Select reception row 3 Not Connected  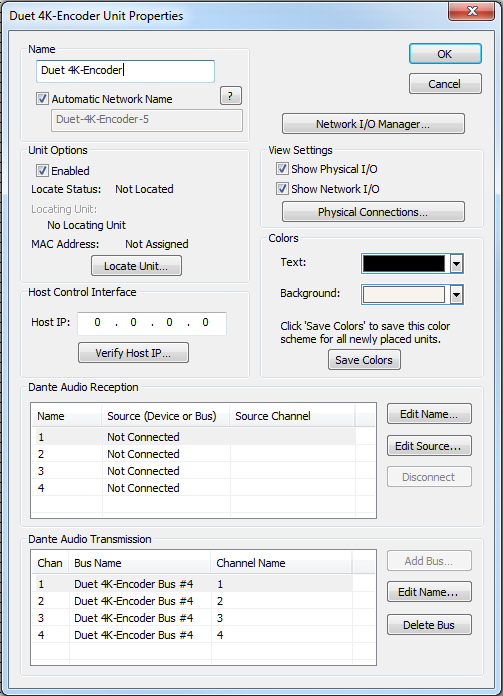coord(196,471)
